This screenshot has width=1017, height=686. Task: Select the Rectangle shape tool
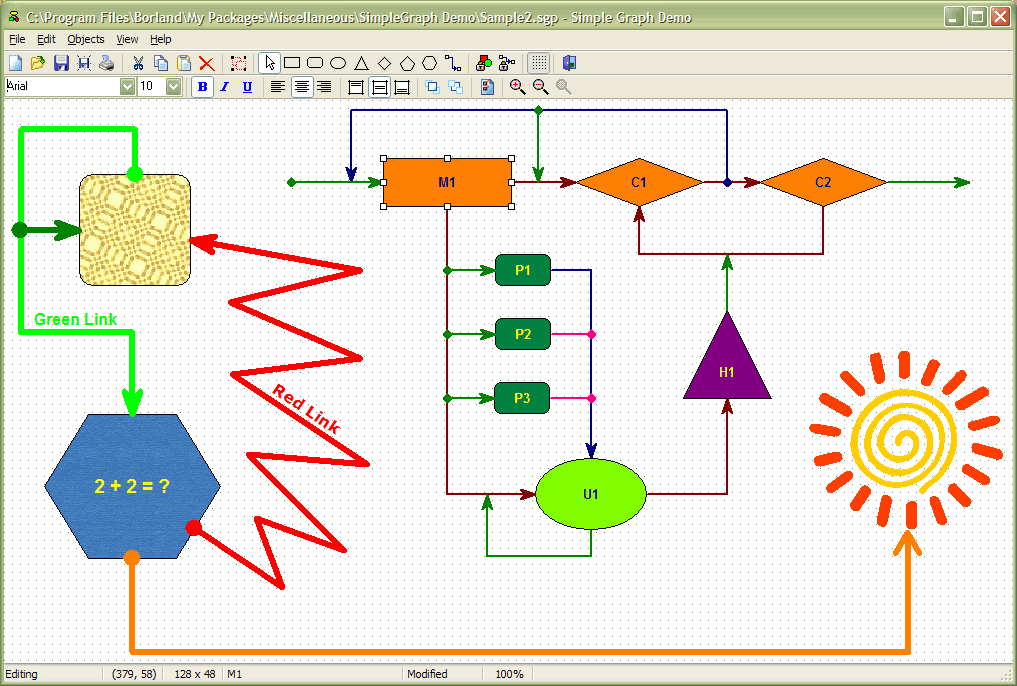[x=292, y=63]
